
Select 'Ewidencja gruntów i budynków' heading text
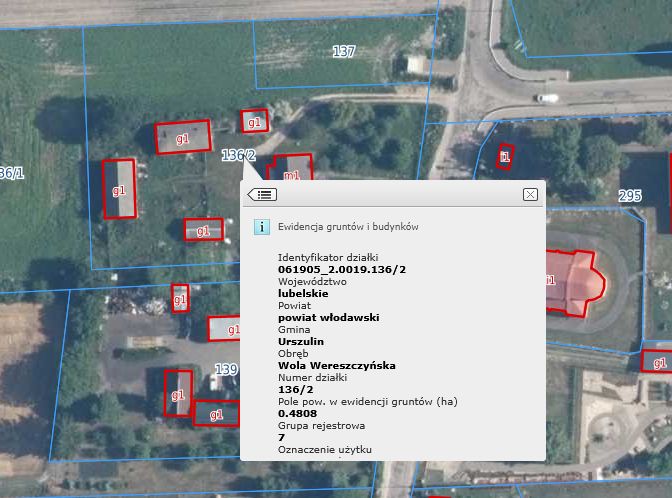point(348,227)
